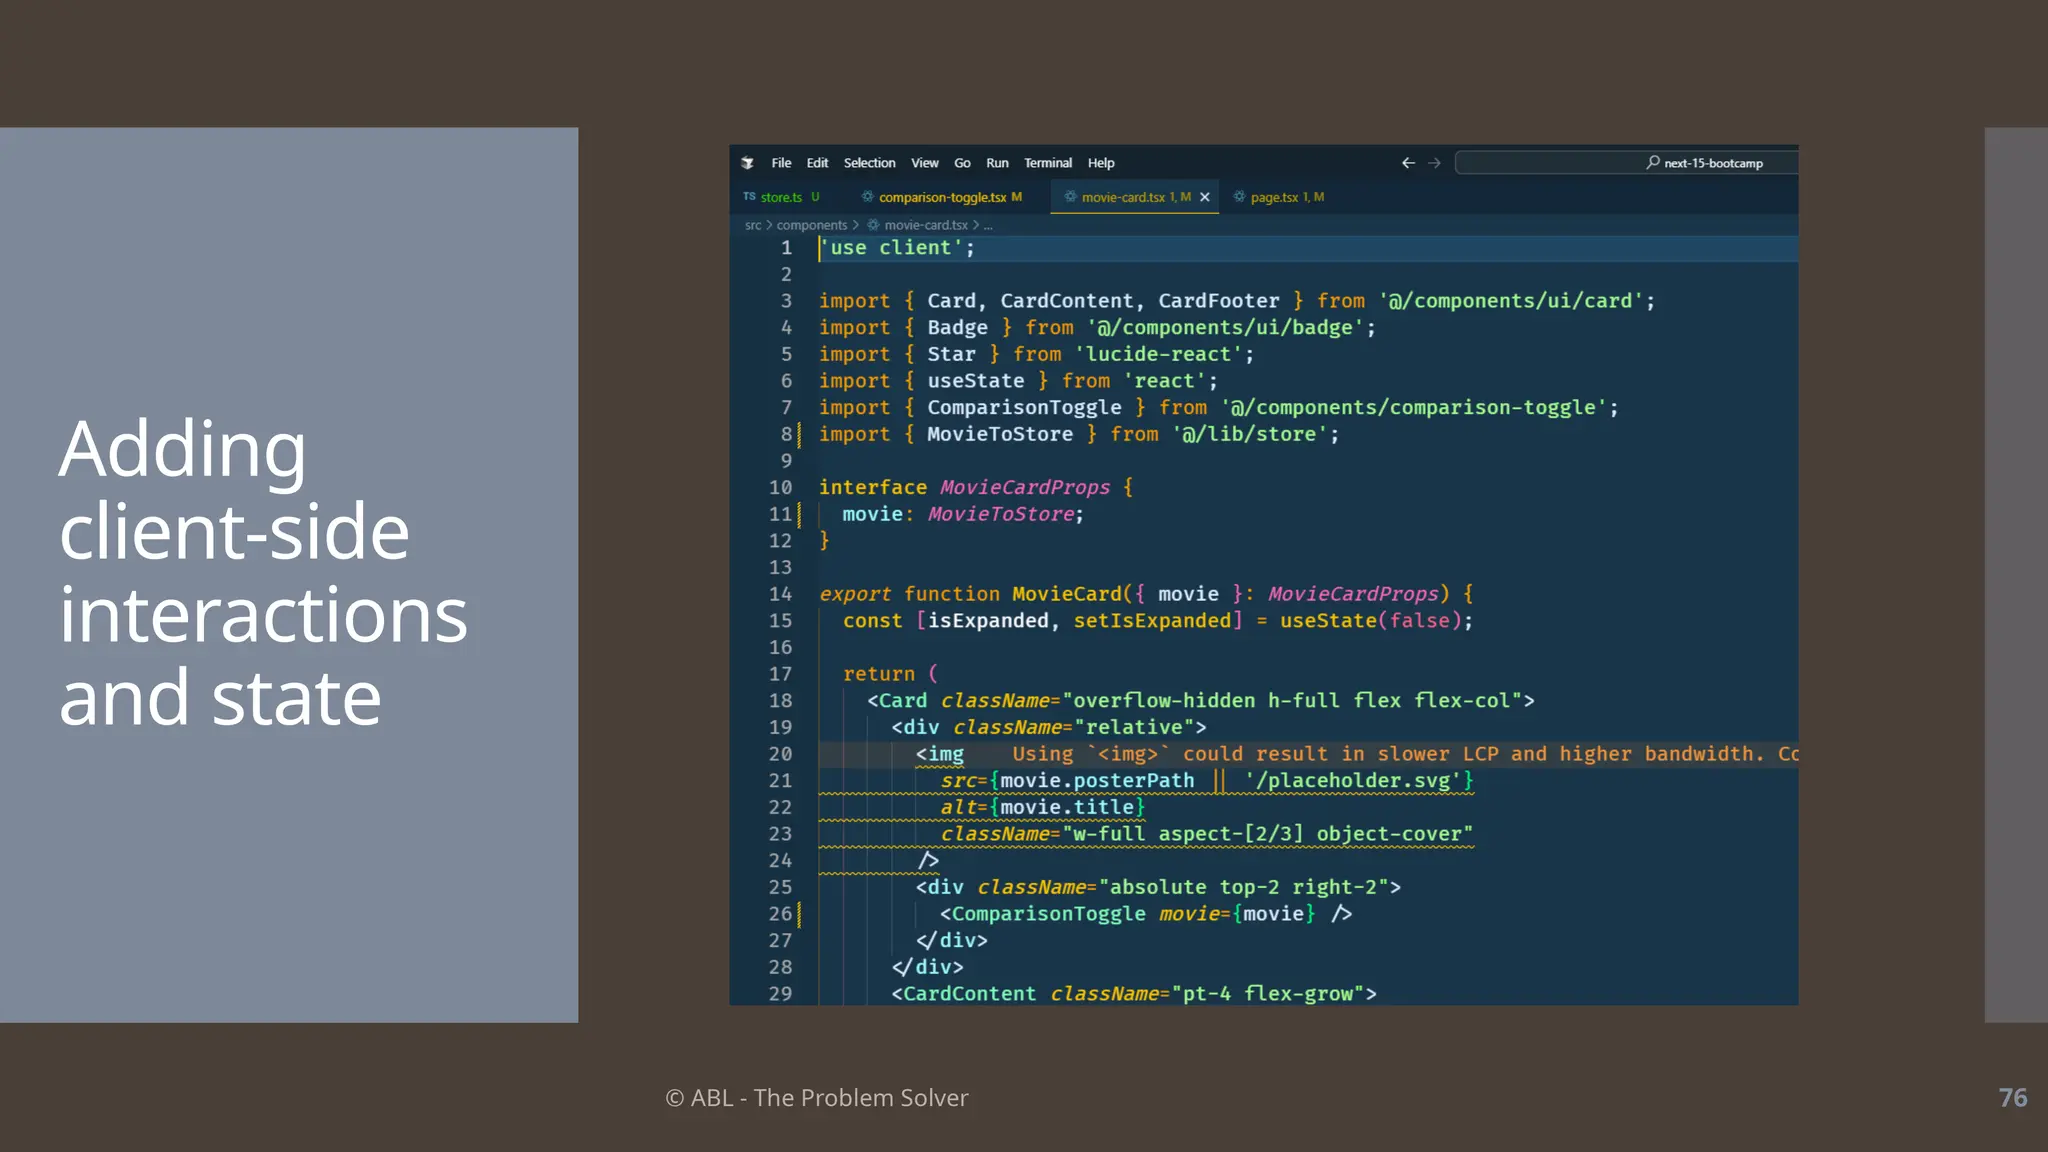2048x1152 pixels.
Task: Click "absolute top-2 right-2" class string
Action: point(1243,887)
